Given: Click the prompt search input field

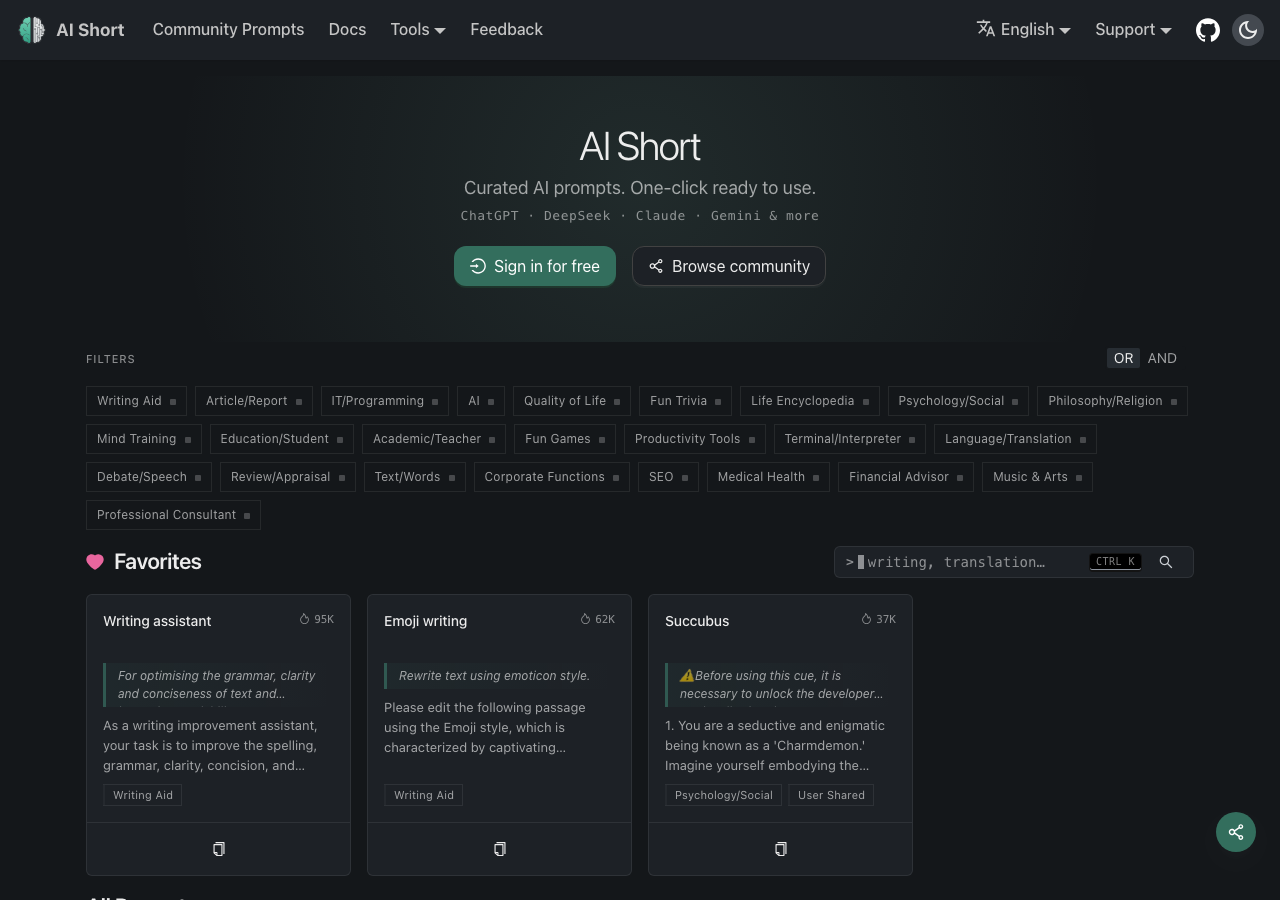Looking at the screenshot, I should [x=1014, y=562].
